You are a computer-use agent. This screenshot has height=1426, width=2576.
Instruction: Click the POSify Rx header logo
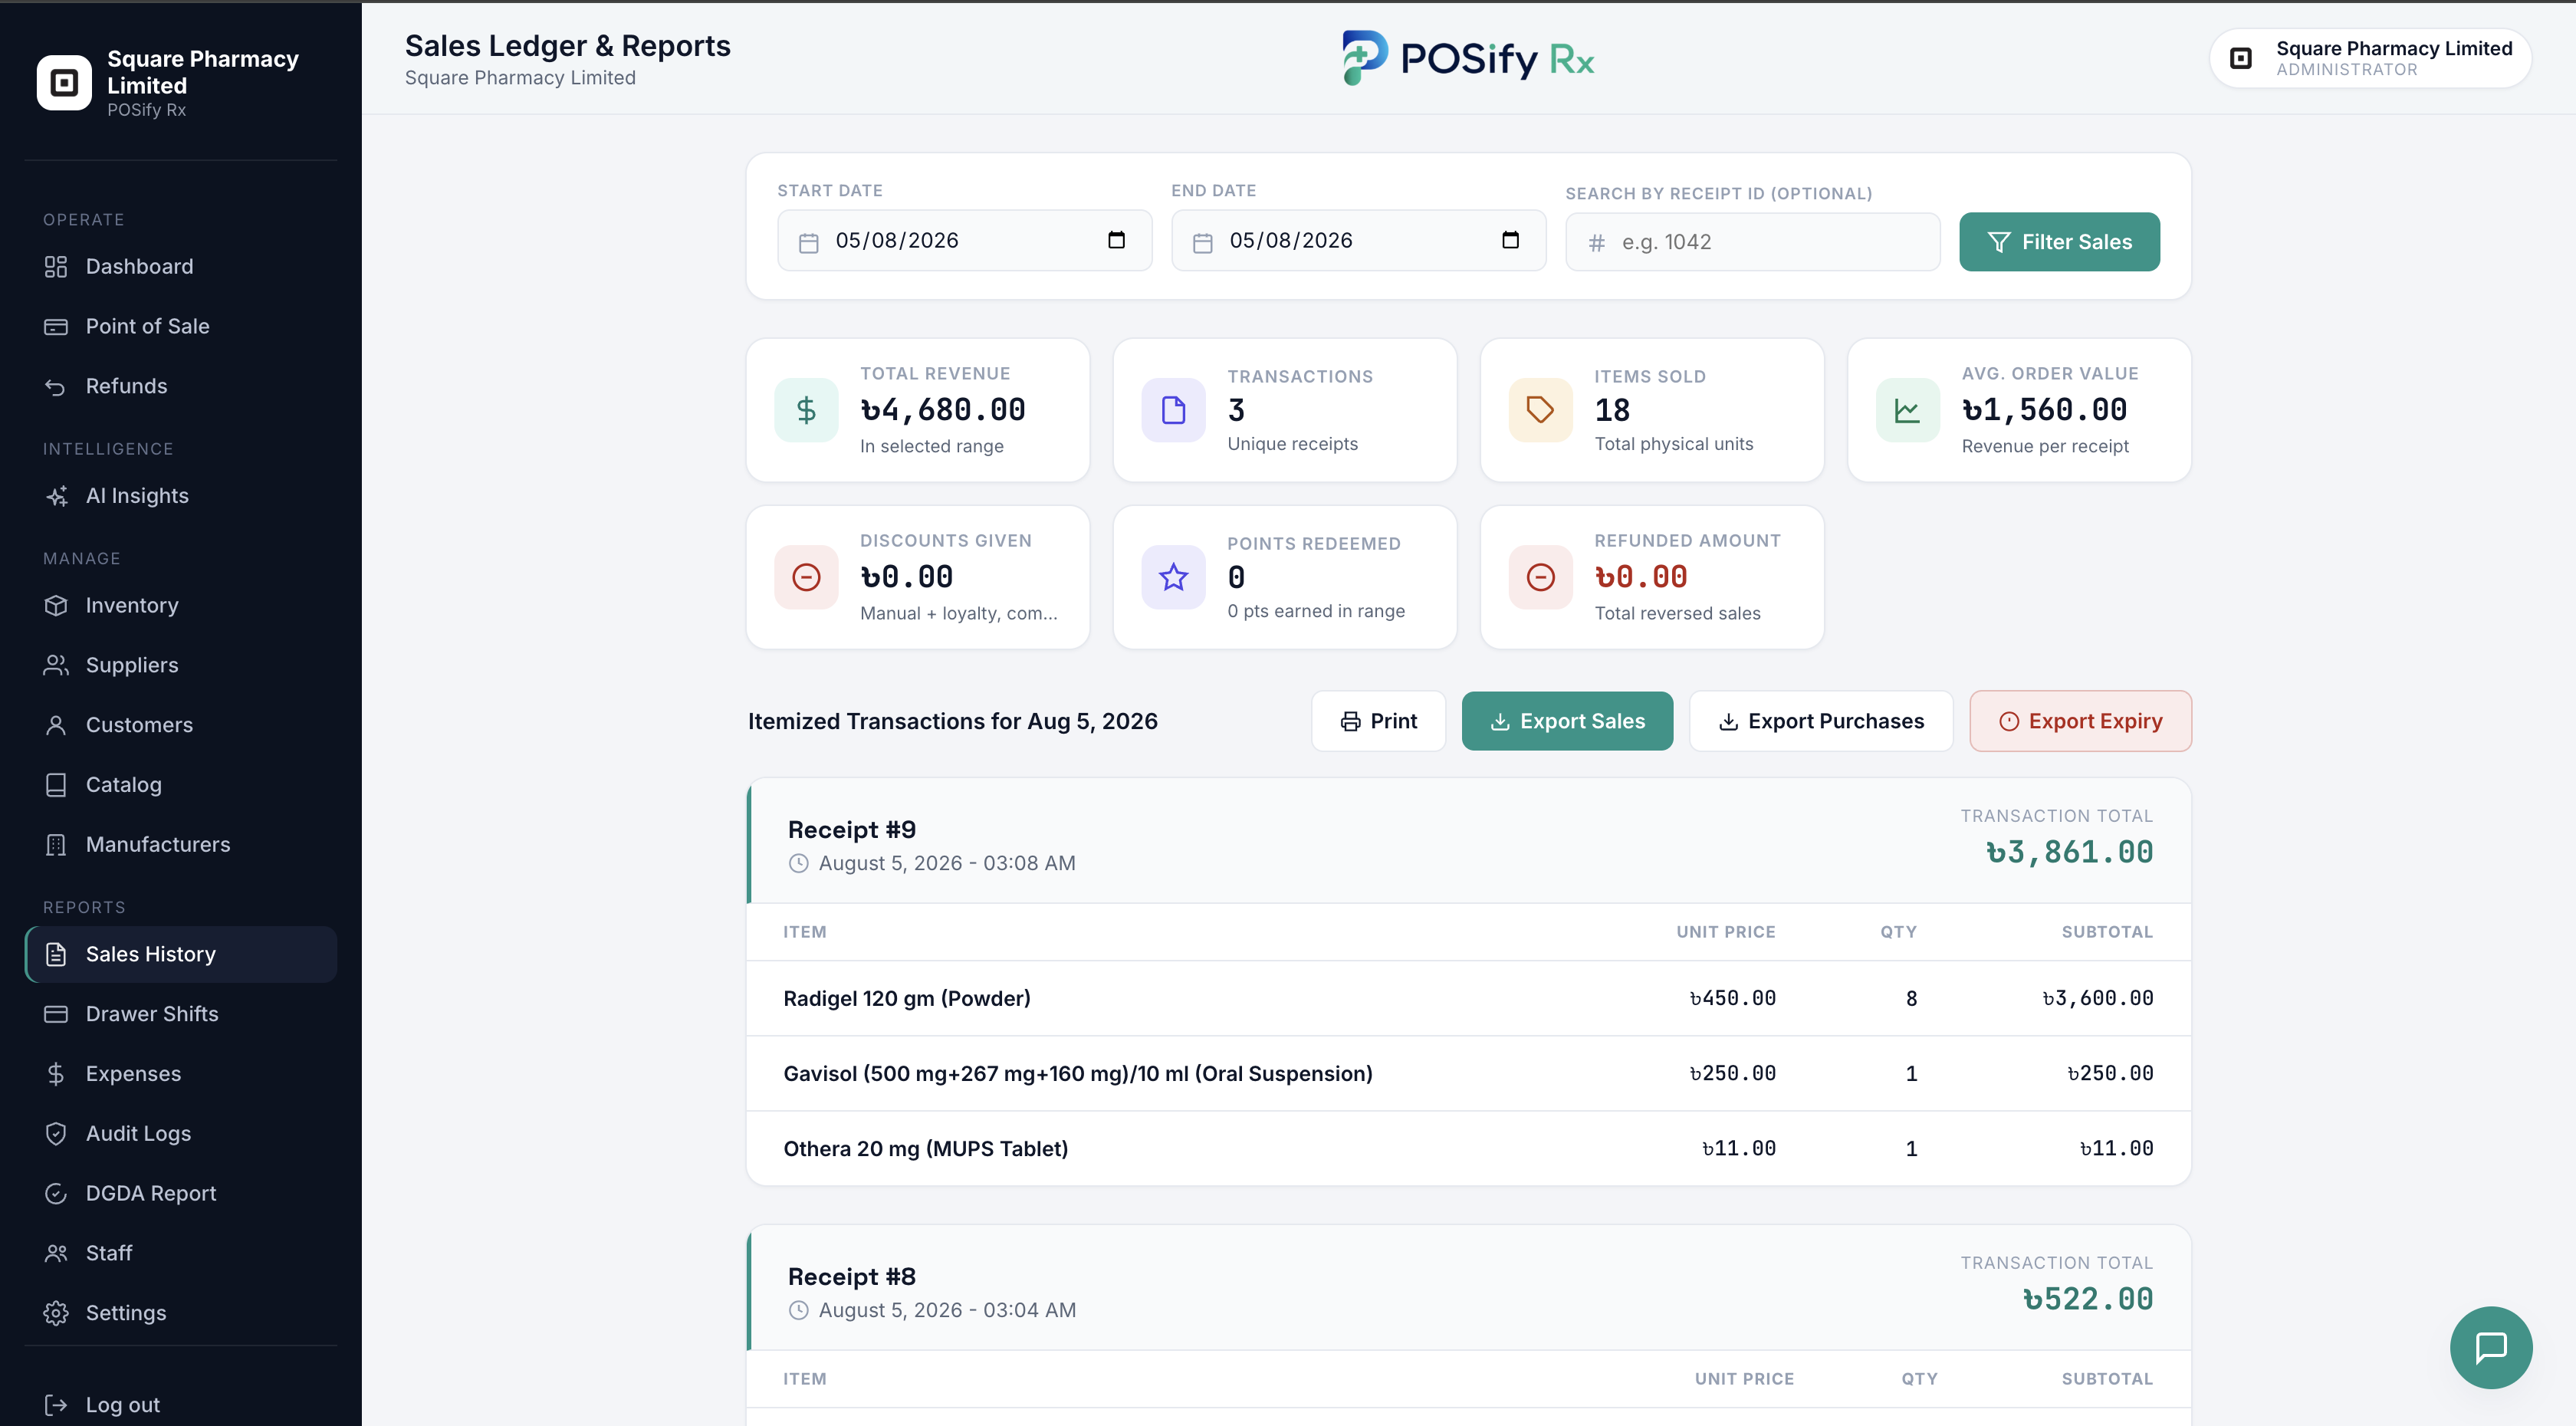1467,58
